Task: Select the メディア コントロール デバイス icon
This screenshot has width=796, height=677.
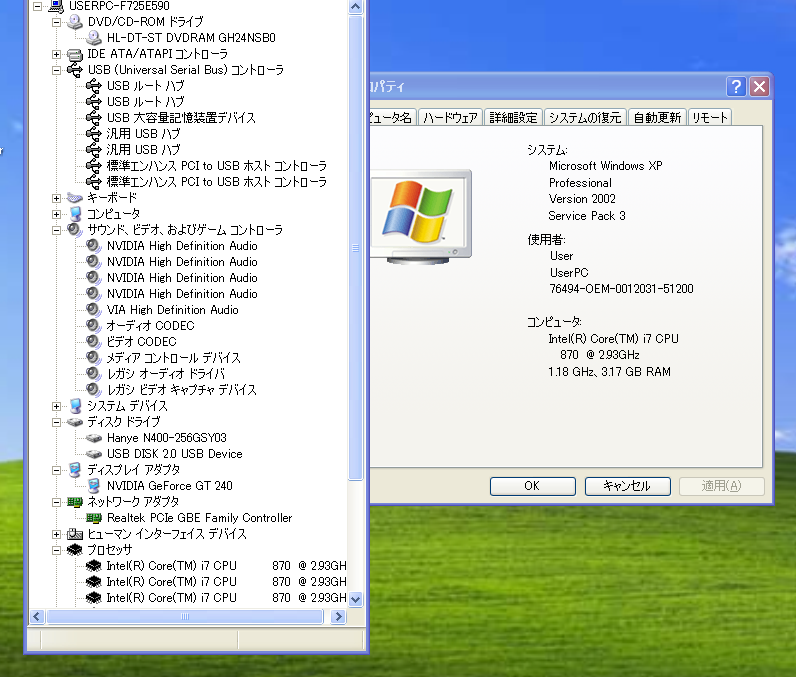Action: [x=93, y=358]
